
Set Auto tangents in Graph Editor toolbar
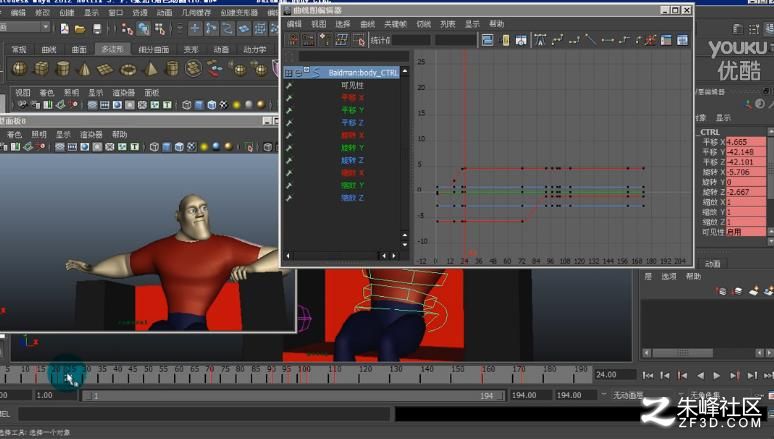coord(541,40)
